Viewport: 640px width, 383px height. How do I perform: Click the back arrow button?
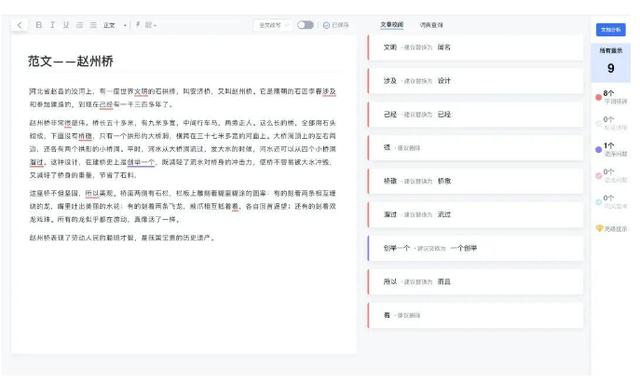point(20,25)
